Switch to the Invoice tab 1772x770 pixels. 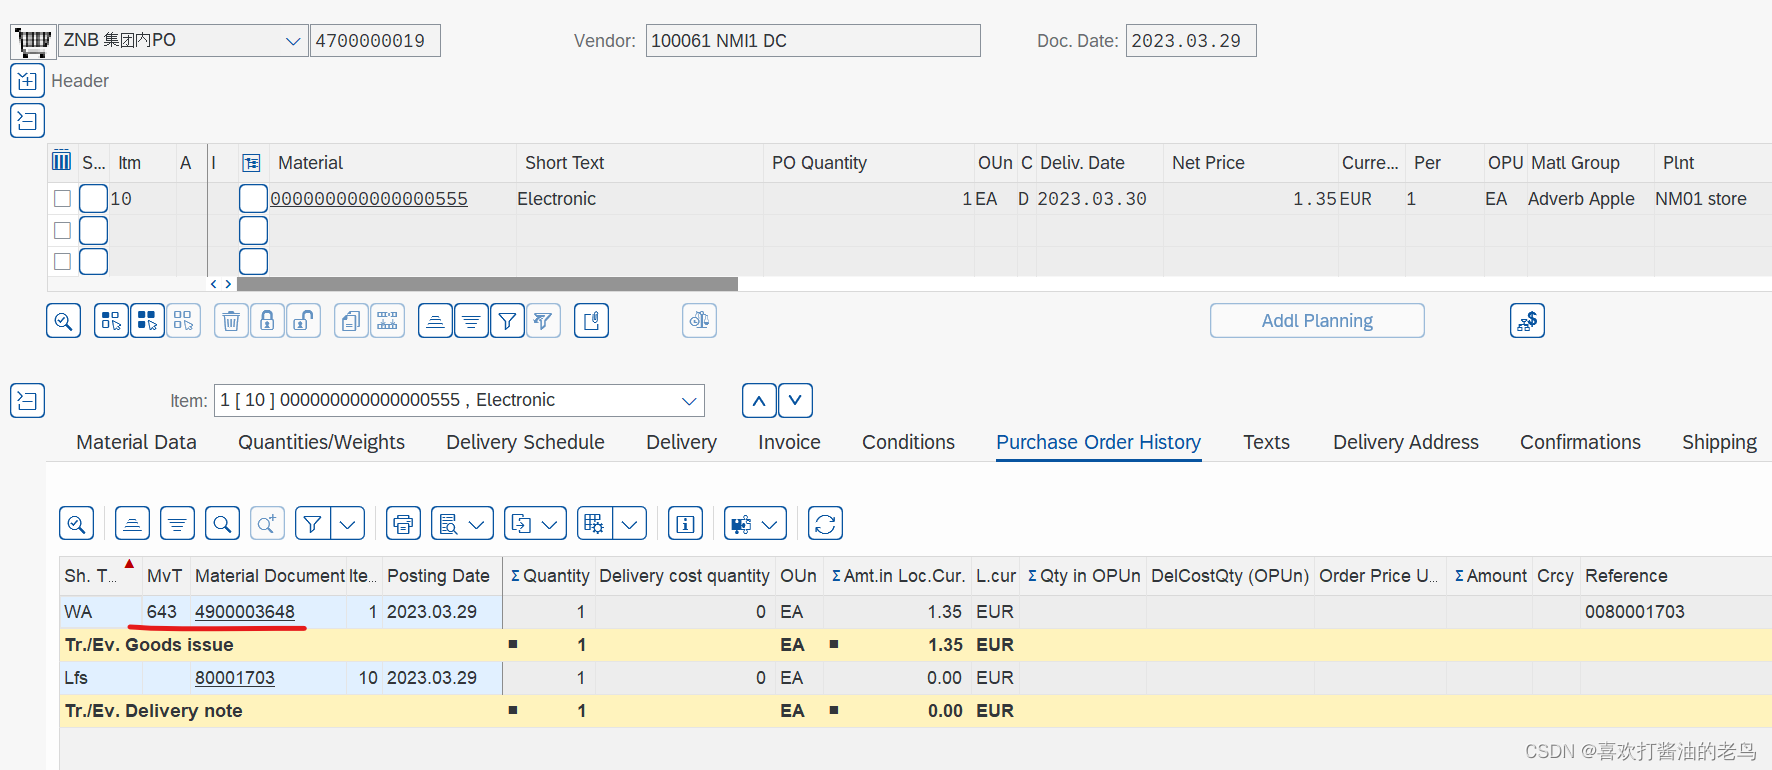point(789,442)
